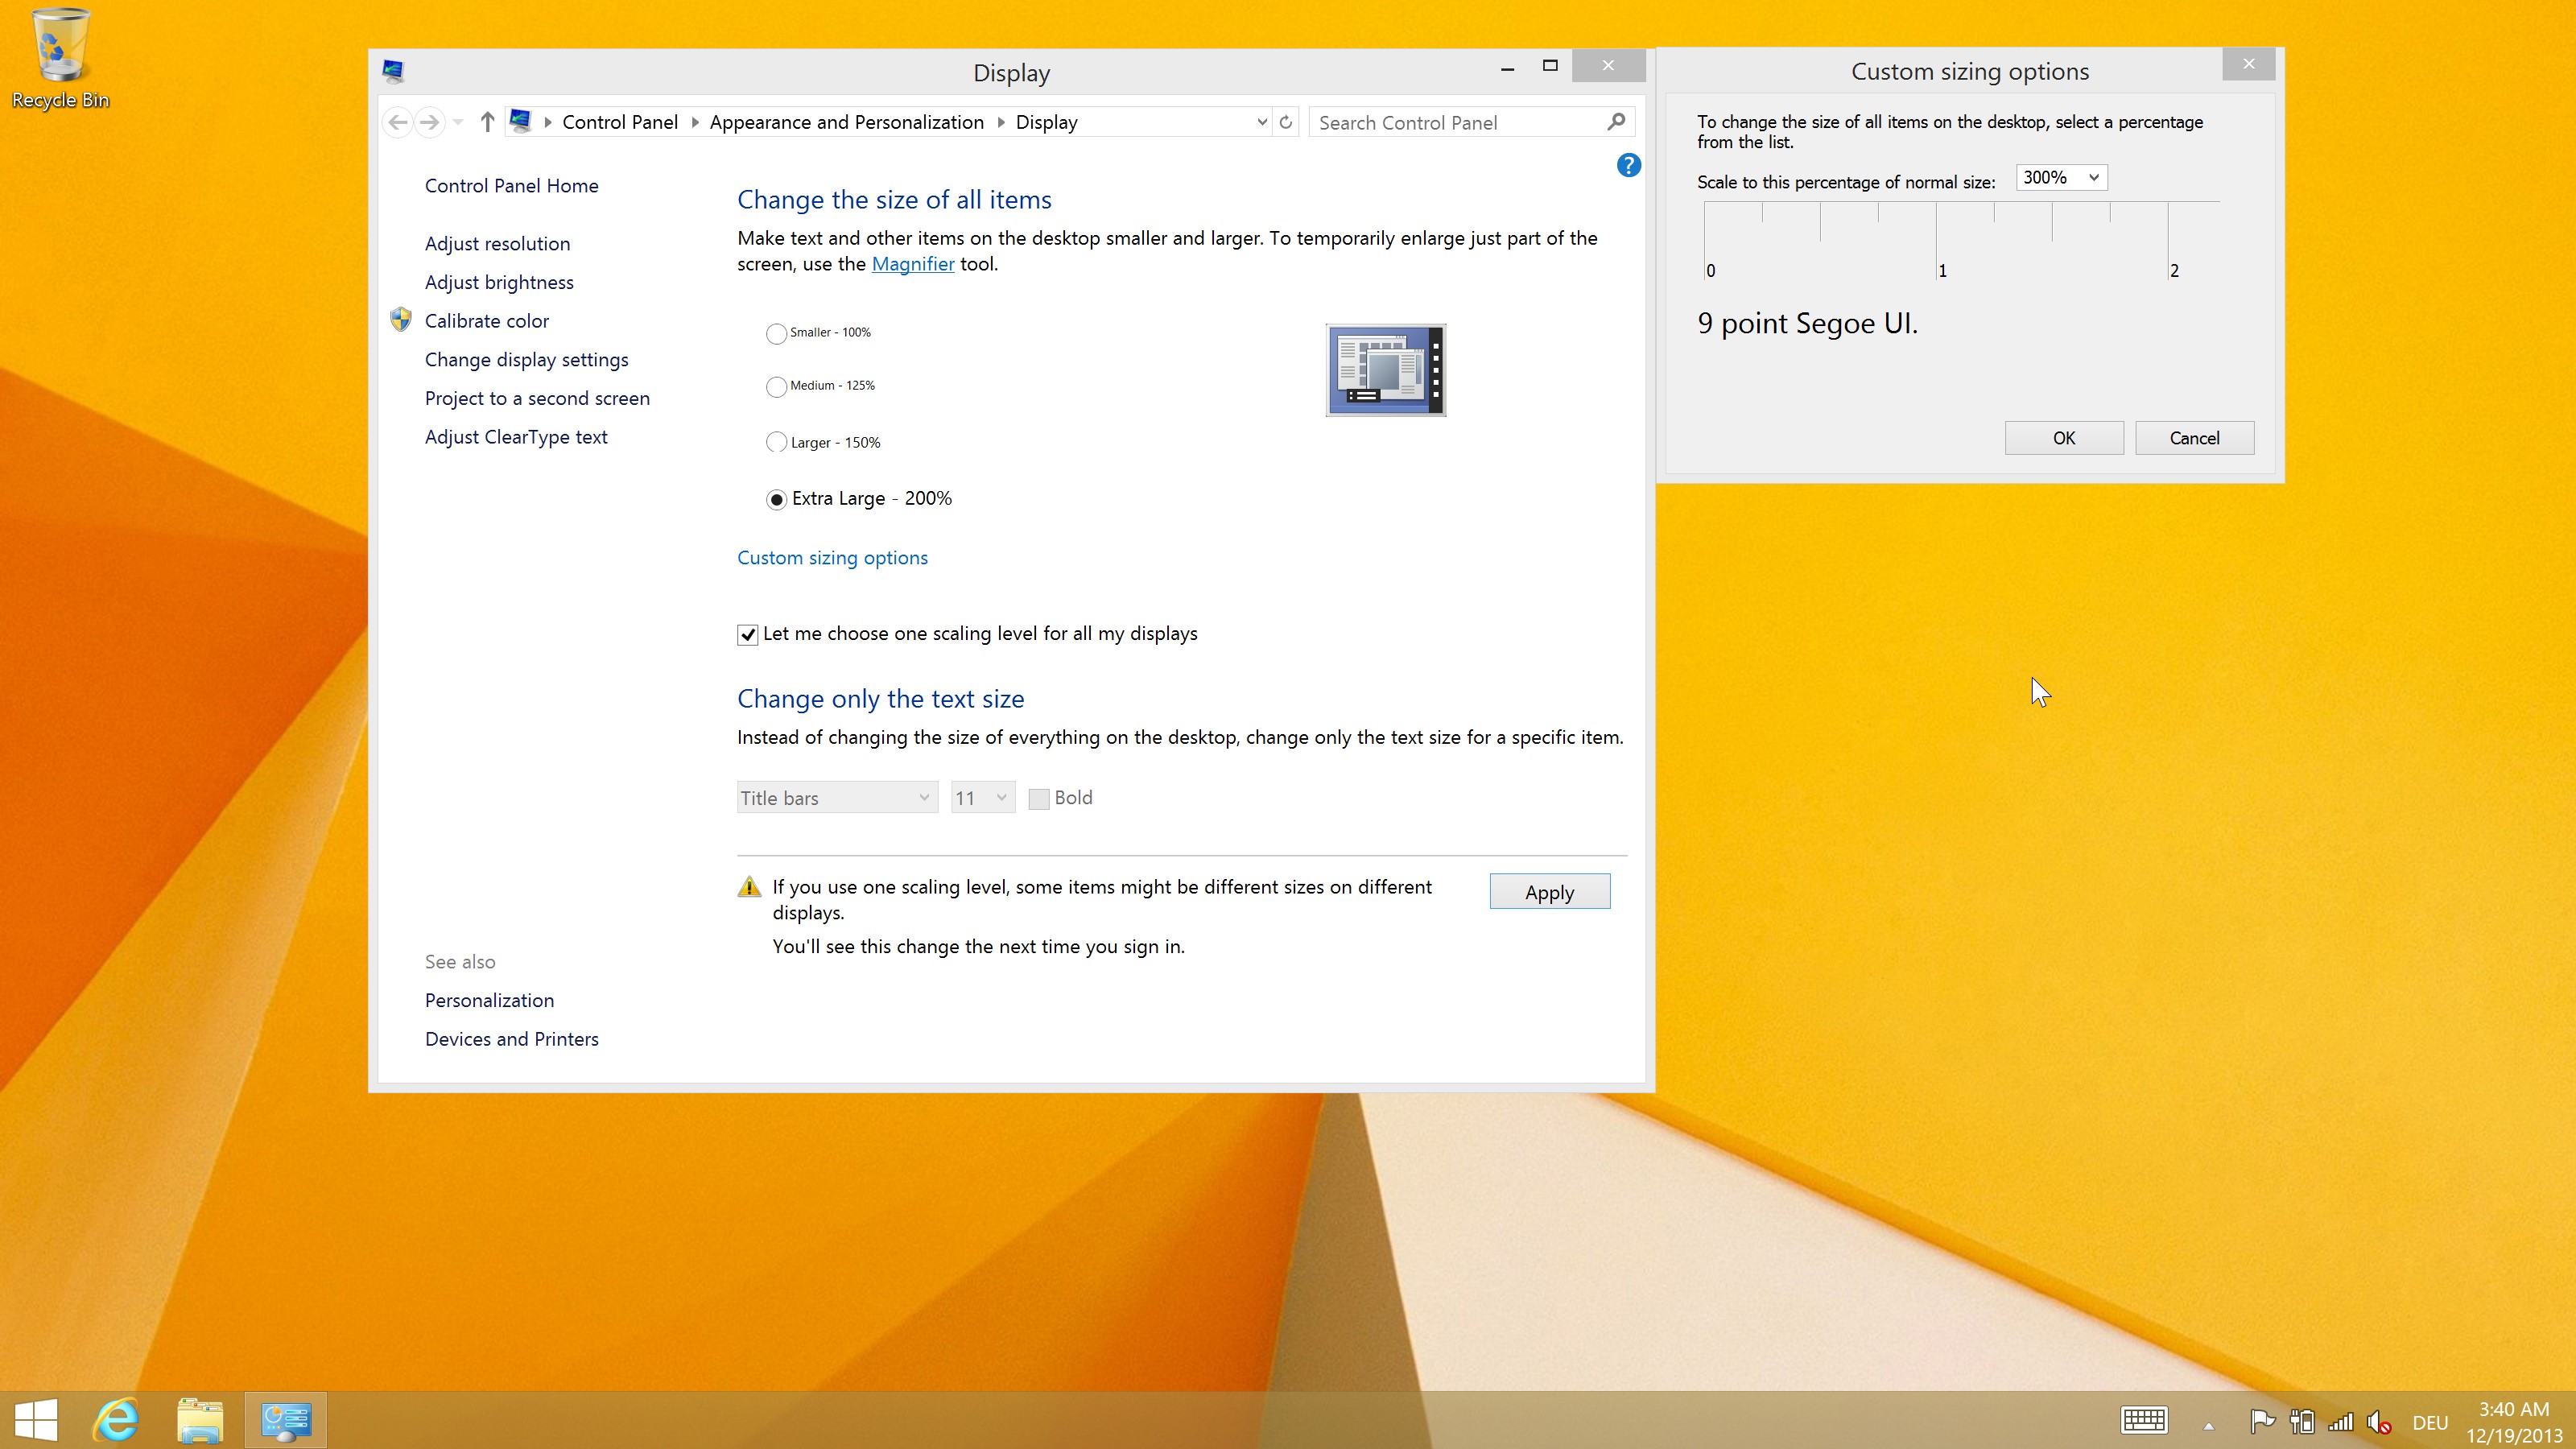Open the 300% scale percentage dropdown

[x=2061, y=177]
